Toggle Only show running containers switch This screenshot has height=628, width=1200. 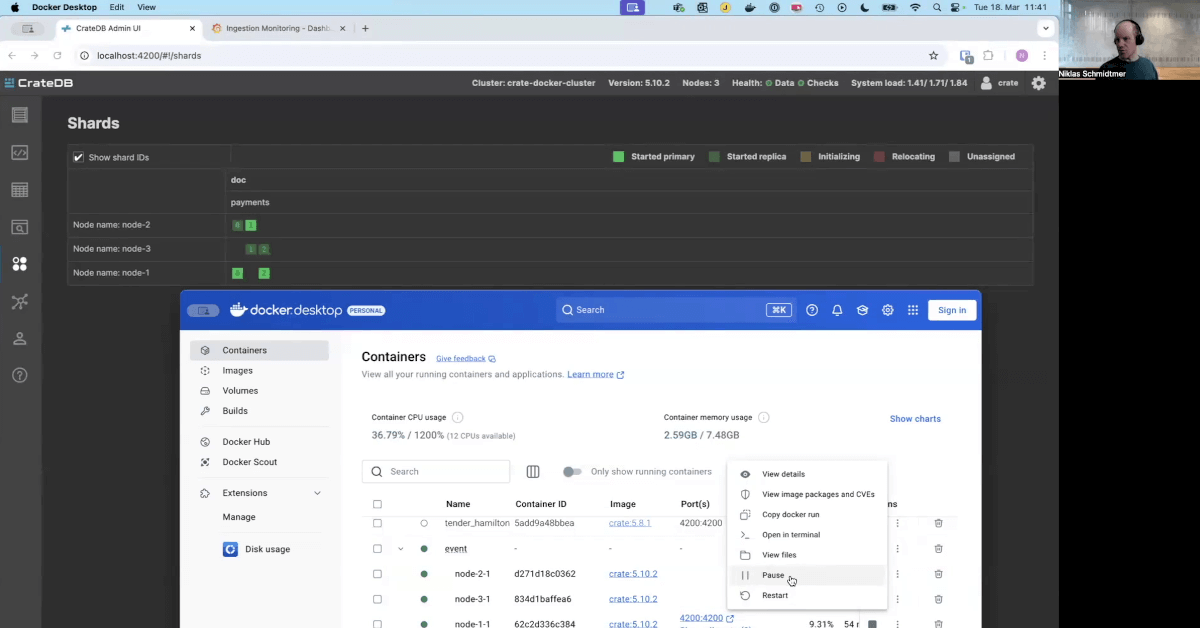pos(572,472)
